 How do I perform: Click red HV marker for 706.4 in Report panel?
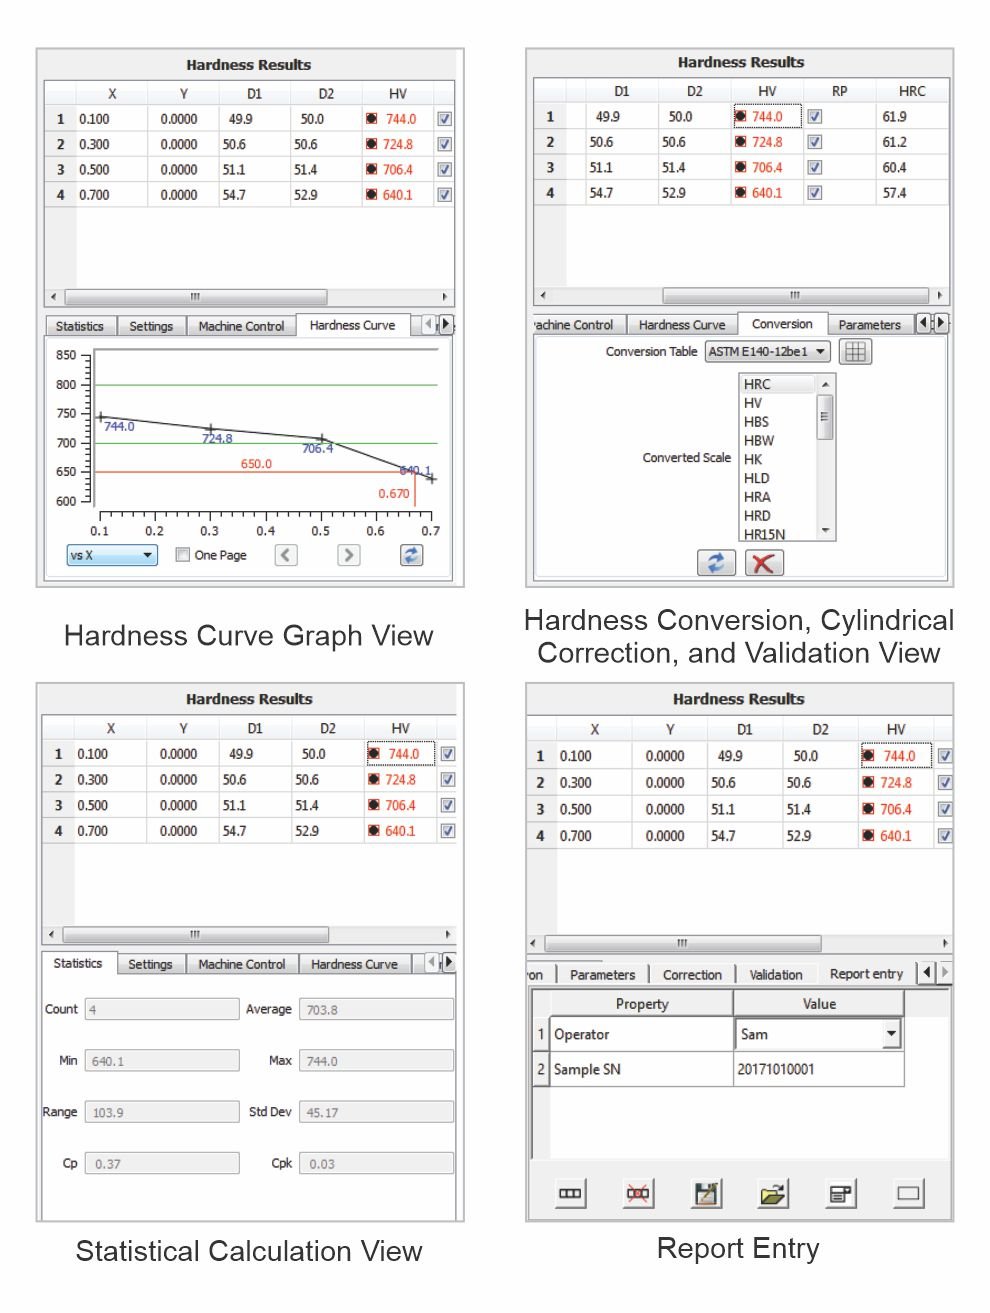coord(868,809)
